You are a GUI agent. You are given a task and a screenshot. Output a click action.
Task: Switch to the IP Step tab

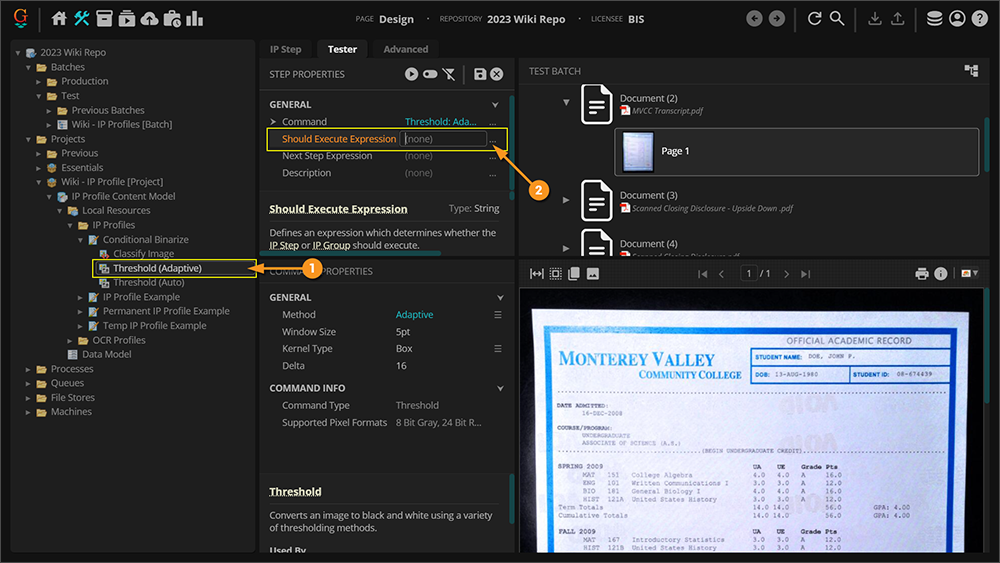pyautogui.click(x=285, y=49)
